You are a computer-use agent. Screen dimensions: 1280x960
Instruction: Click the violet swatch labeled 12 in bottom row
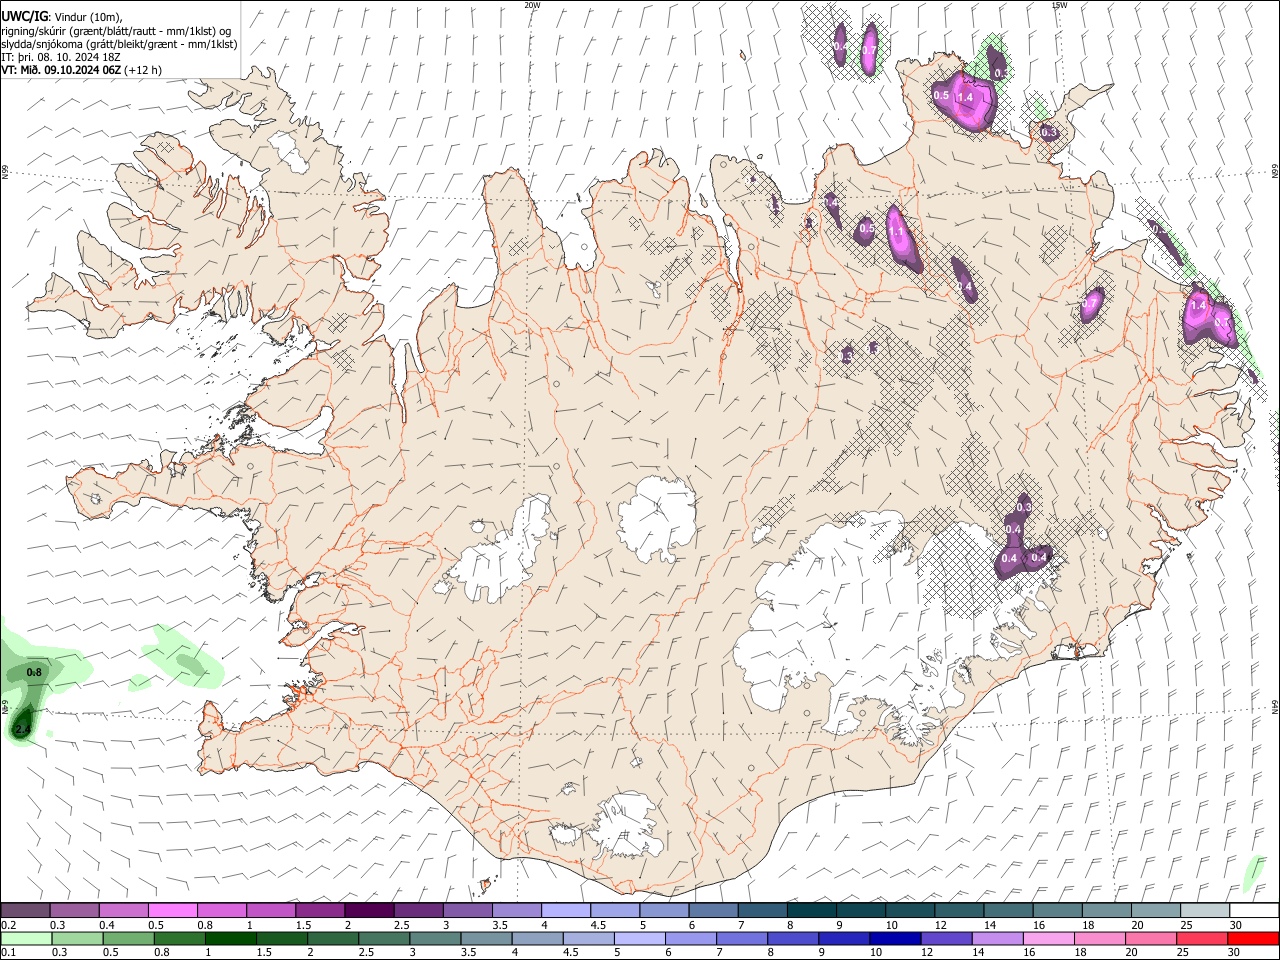pyautogui.click(x=946, y=938)
